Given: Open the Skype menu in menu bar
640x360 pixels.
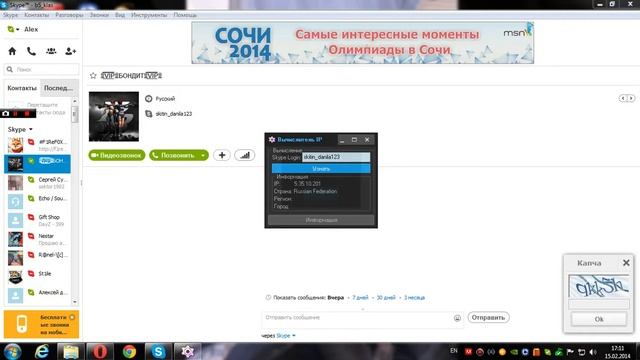Looking at the screenshot, I should pos(10,15).
